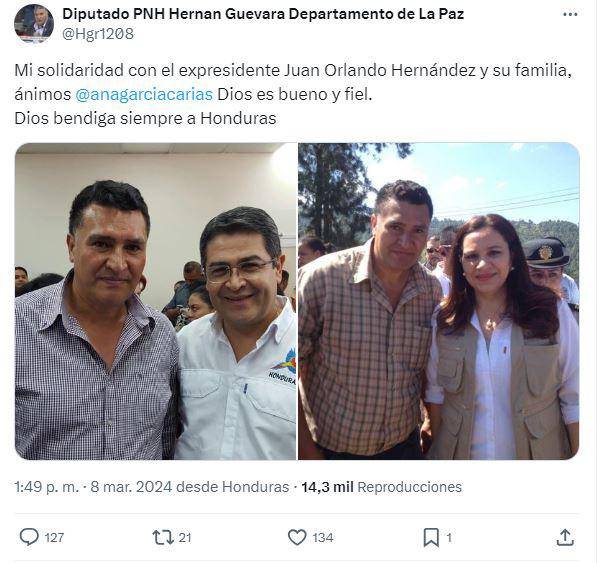Click the 127 replies count
Screen dimensions: 599x563
[x=54, y=538]
